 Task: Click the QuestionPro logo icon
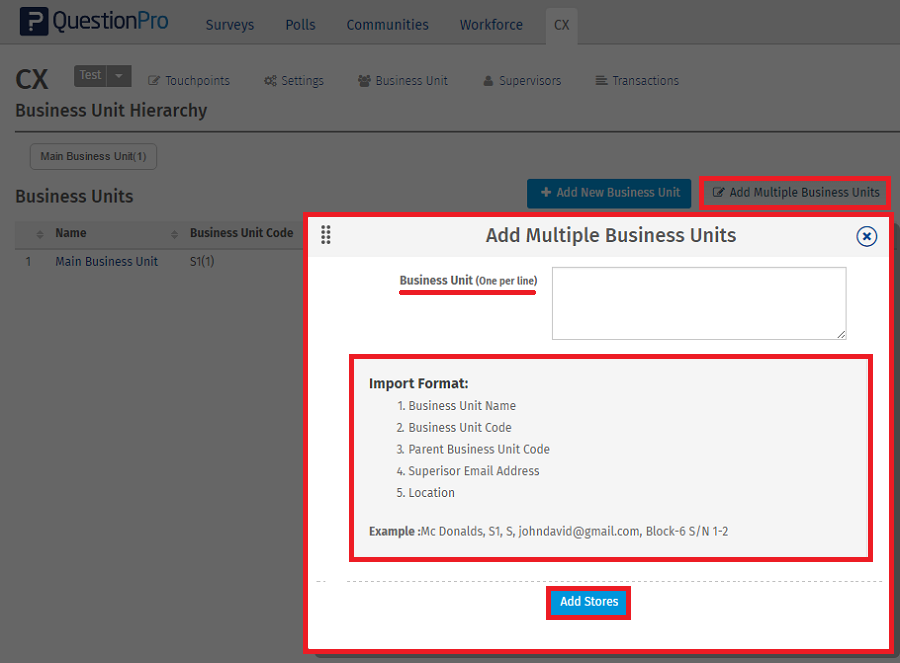34,22
